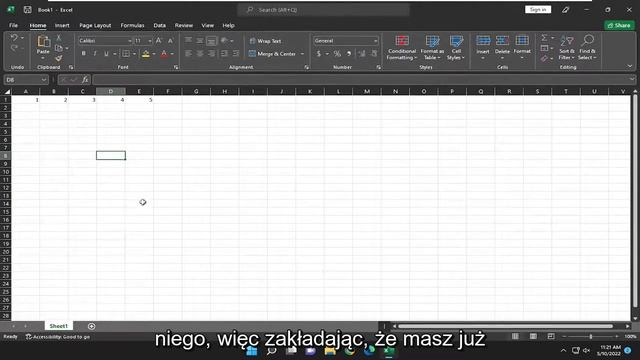Collapse the ribbon with chevron
Screen dimensions: 640x360
(x=629, y=66)
